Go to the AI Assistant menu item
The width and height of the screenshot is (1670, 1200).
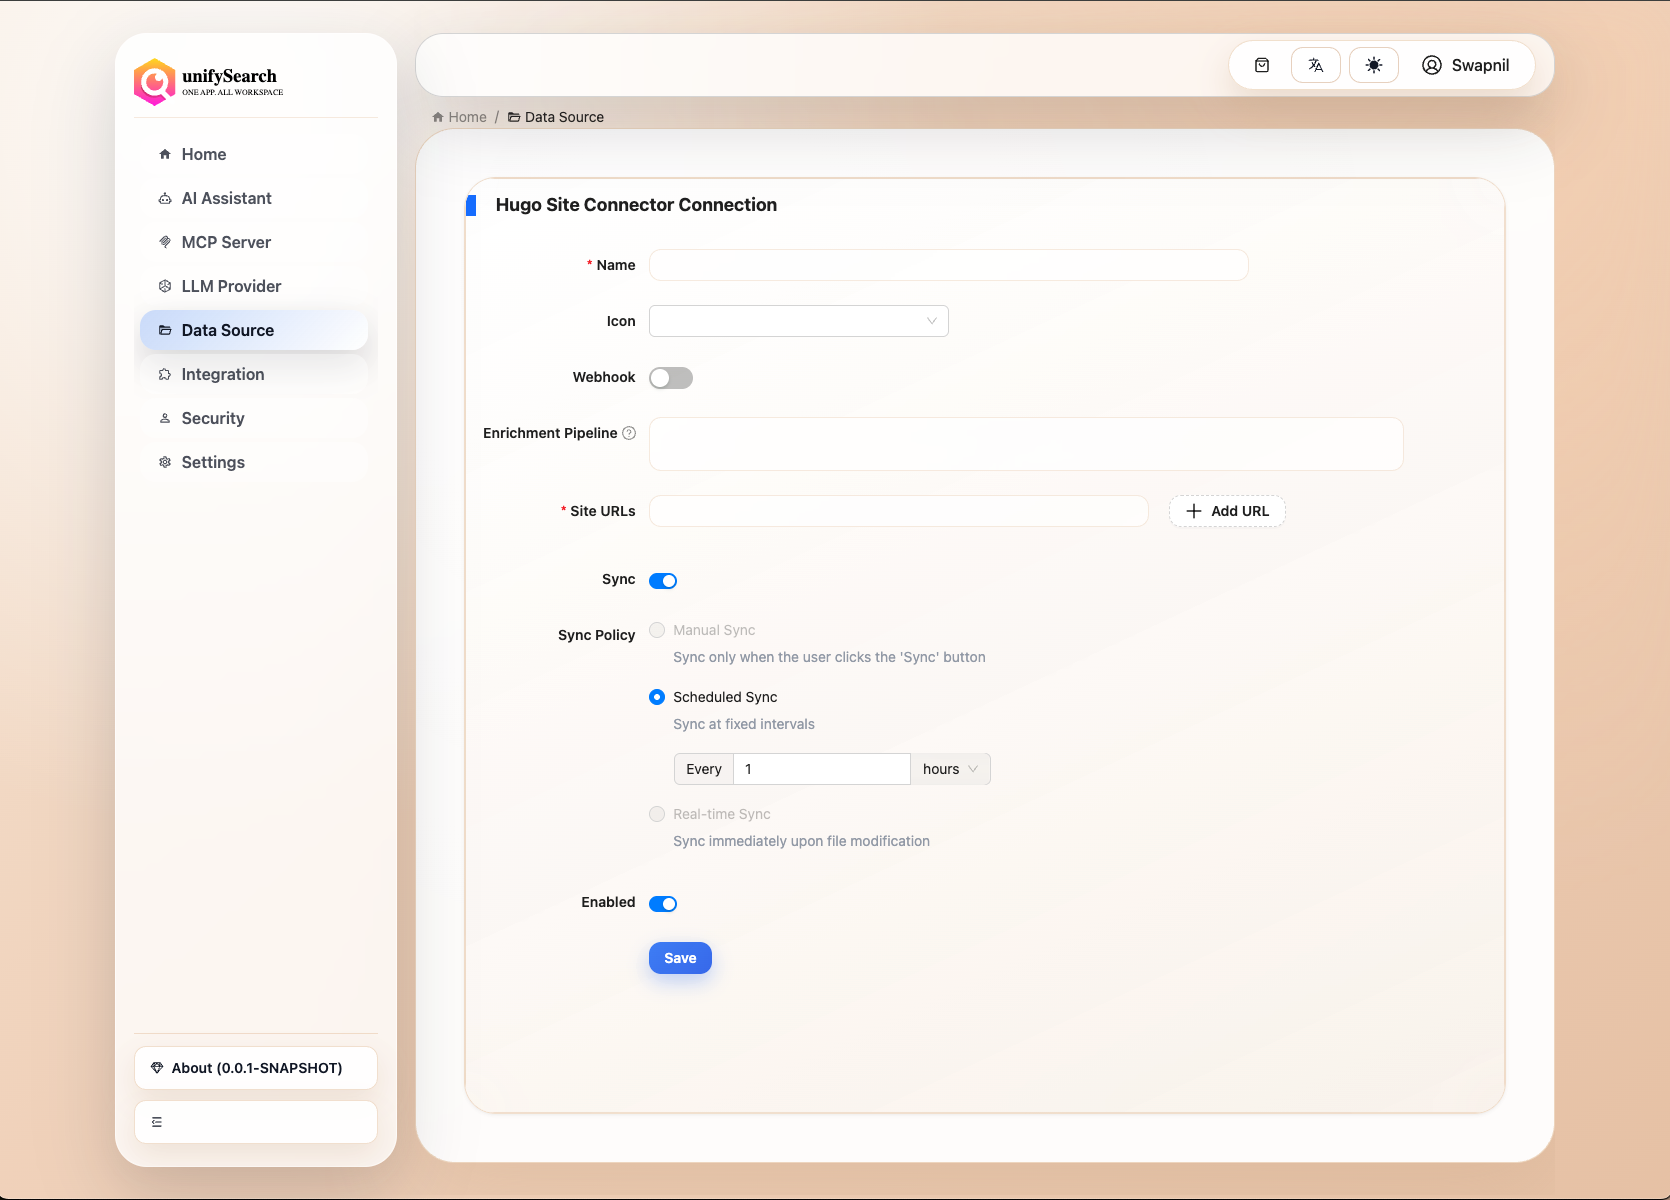pos(226,198)
